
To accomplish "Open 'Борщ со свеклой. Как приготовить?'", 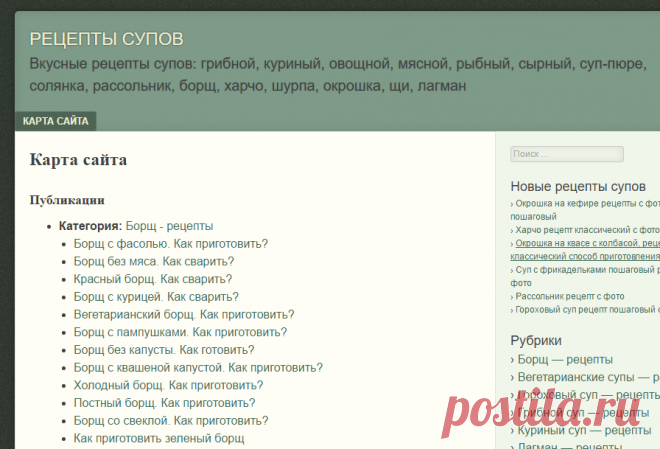I will click(x=171, y=420).
